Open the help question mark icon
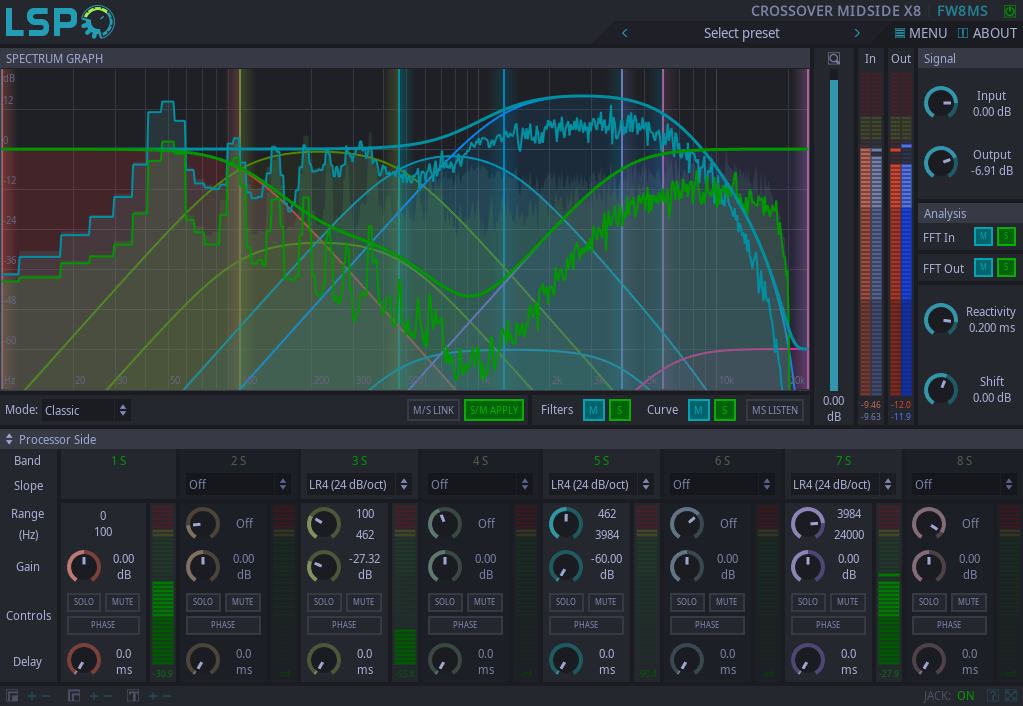 pyautogui.click(x=993, y=695)
